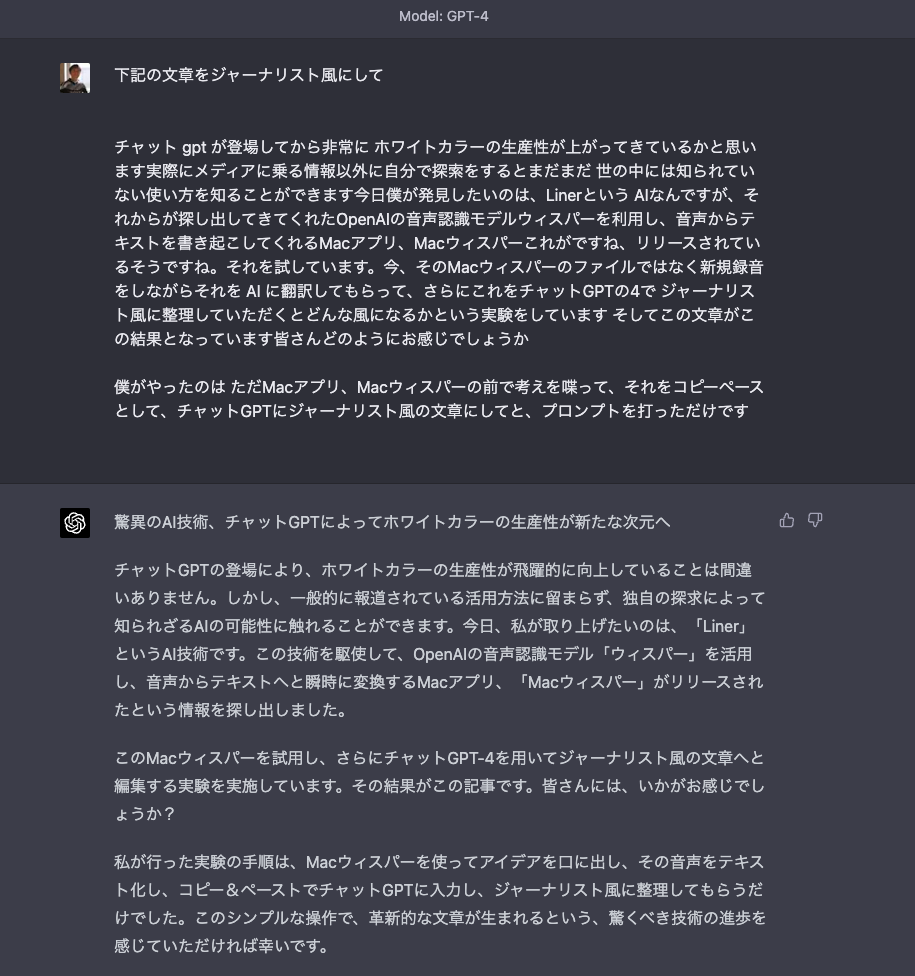This screenshot has height=976, width=915.
Task: Click the thumbs up icon on the response
Action: pos(787,520)
